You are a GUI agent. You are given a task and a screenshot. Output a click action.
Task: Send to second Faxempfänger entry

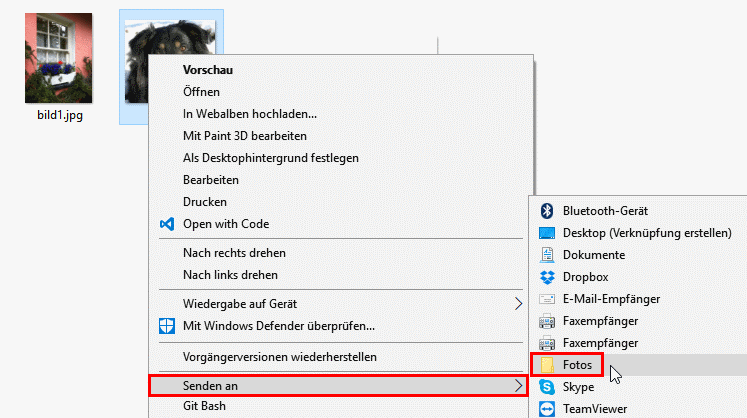tap(600, 343)
